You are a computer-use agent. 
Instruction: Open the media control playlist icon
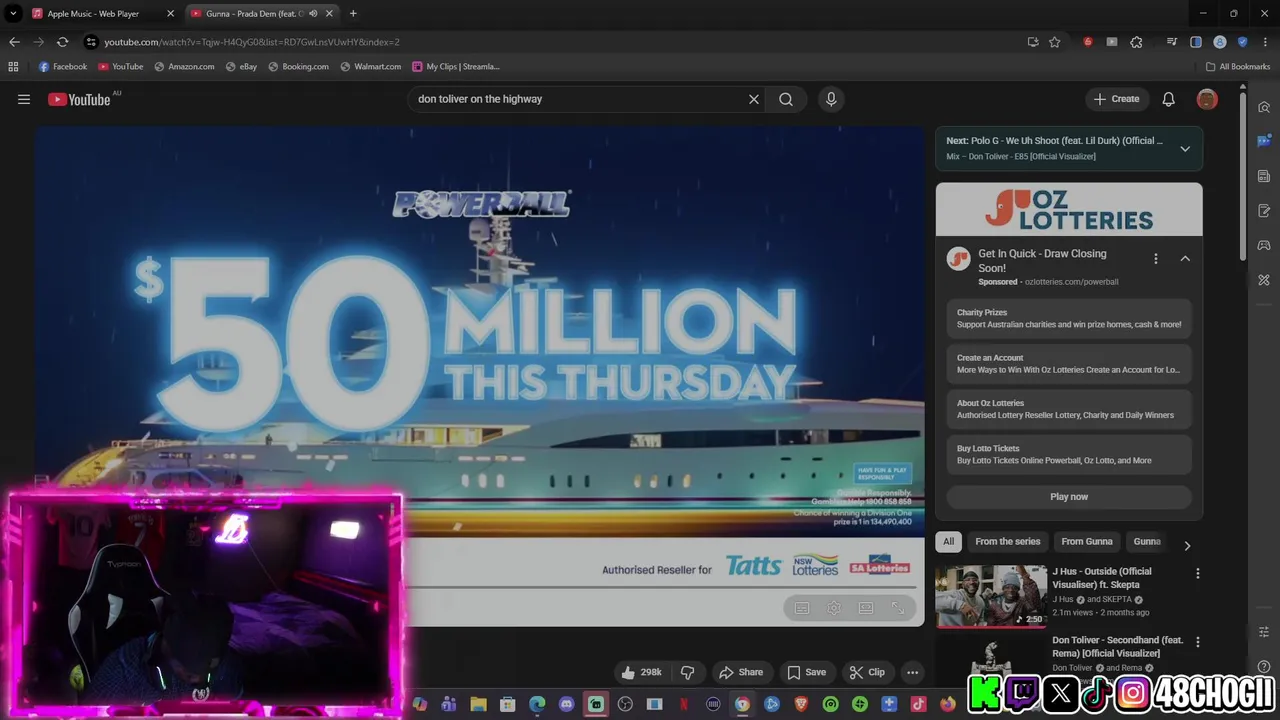1172,42
